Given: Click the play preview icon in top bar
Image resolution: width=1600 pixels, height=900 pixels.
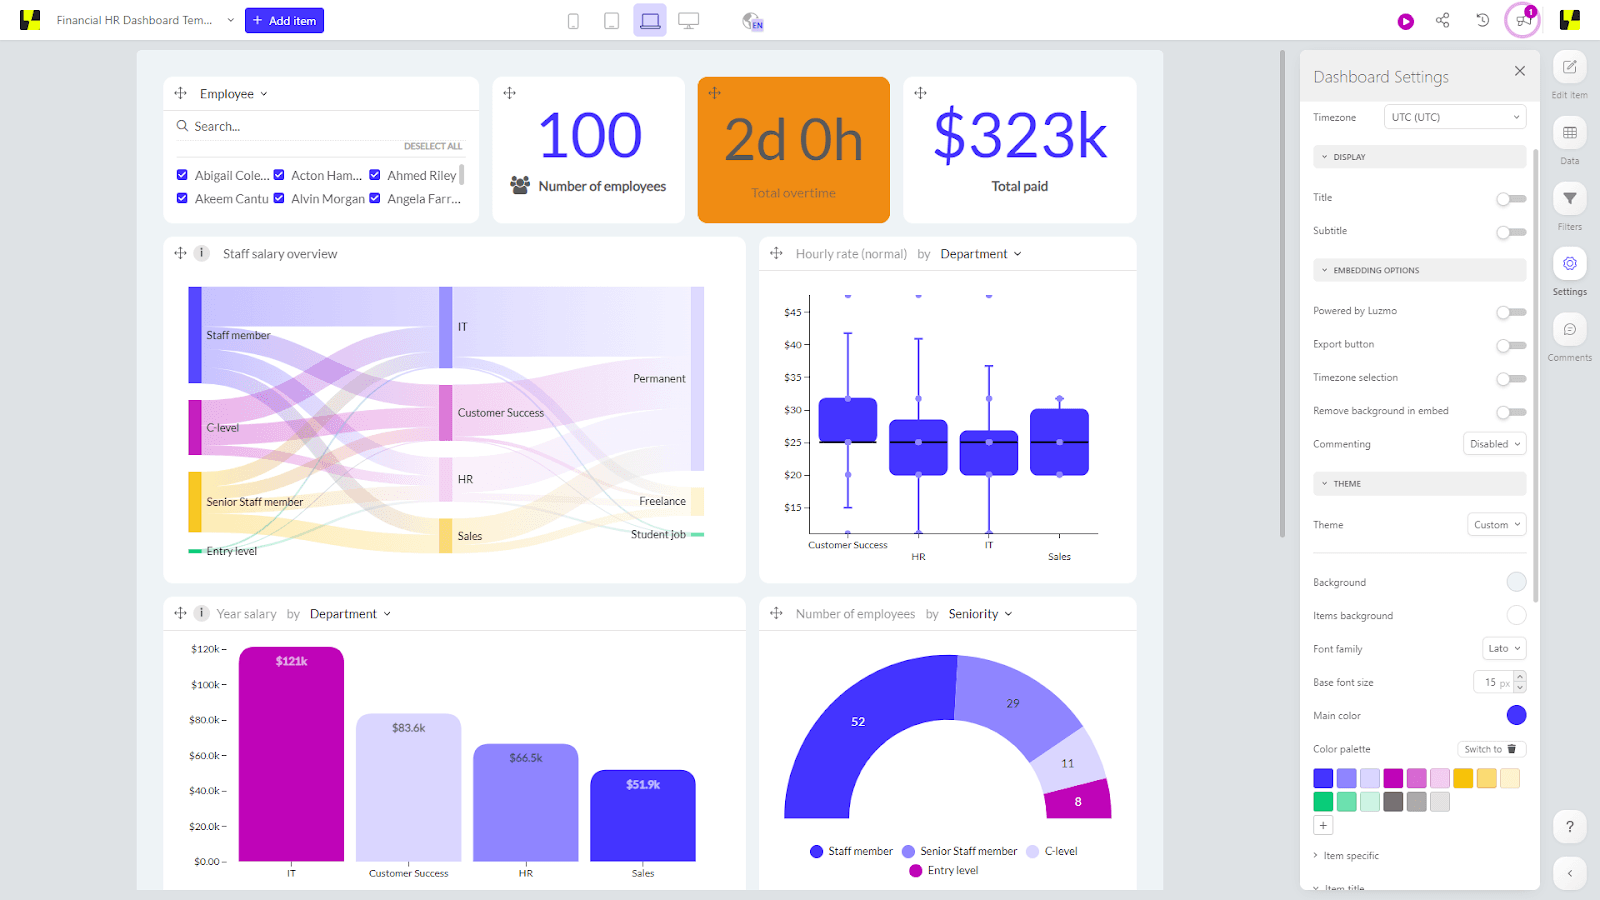Looking at the screenshot, I should [1405, 21].
